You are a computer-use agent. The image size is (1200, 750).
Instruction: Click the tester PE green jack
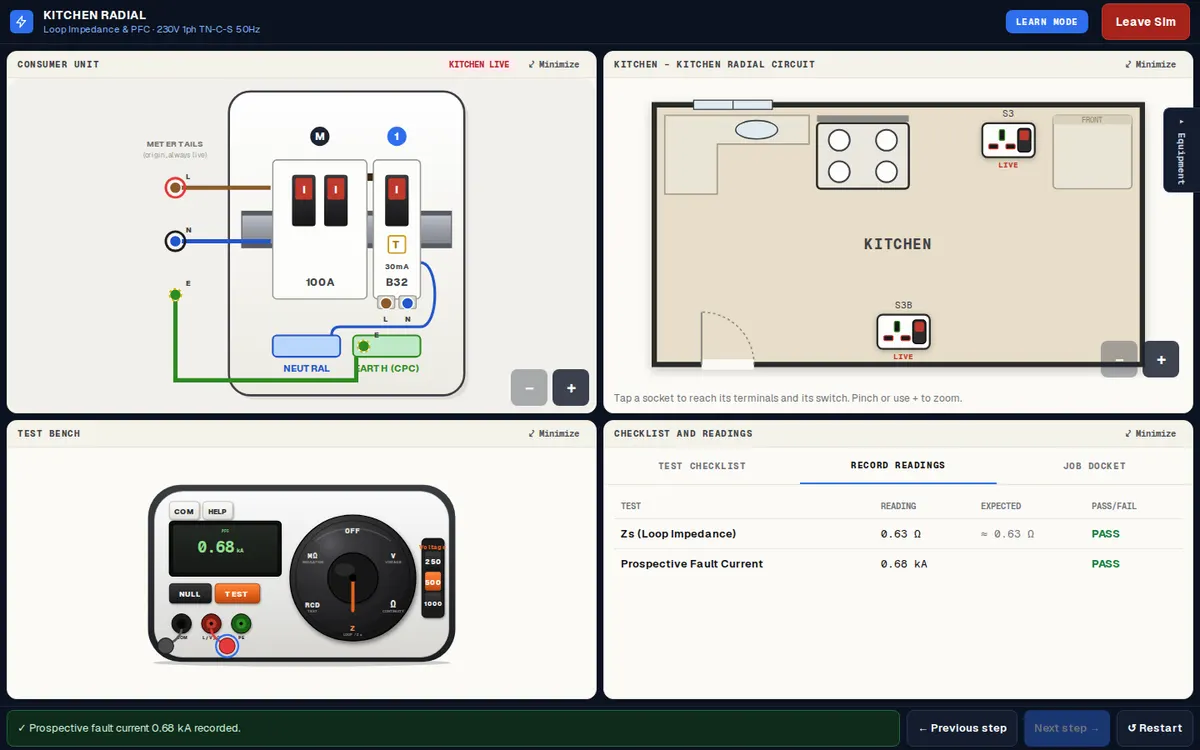coord(241,624)
